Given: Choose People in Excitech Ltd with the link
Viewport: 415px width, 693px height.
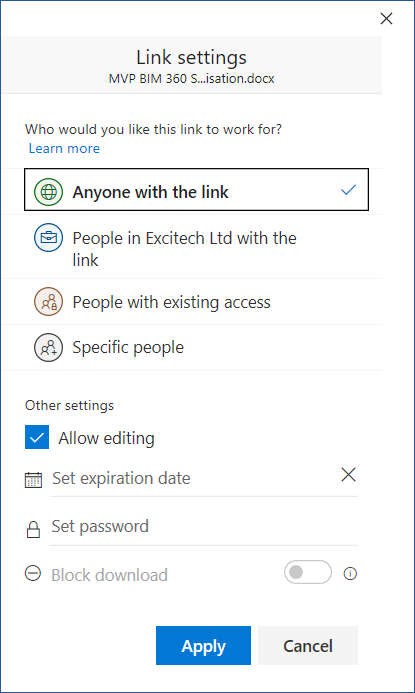Looking at the screenshot, I should coord(192,247).
